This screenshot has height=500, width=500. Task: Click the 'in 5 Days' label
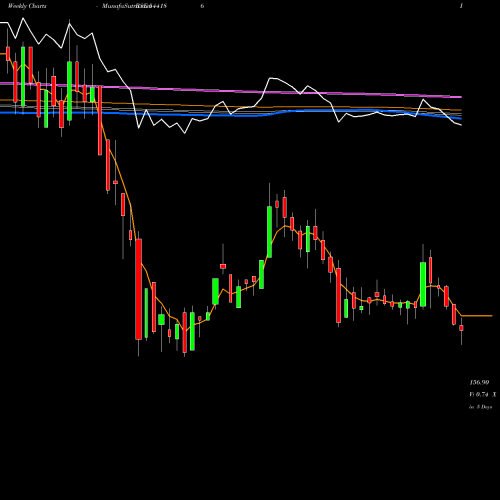[x=481, y=407]
